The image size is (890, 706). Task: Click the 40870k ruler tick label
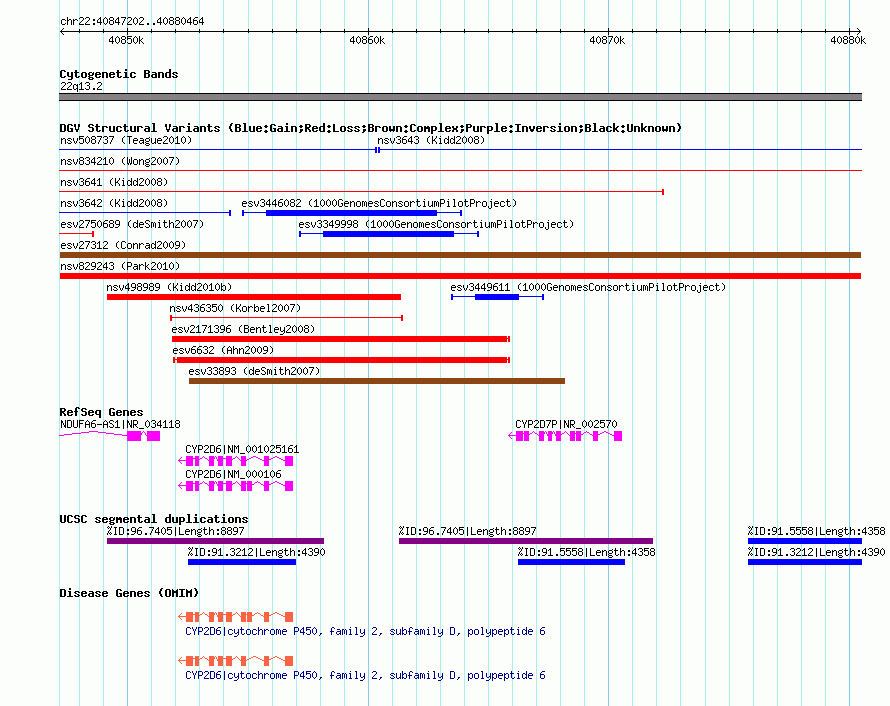click(607, 40)
